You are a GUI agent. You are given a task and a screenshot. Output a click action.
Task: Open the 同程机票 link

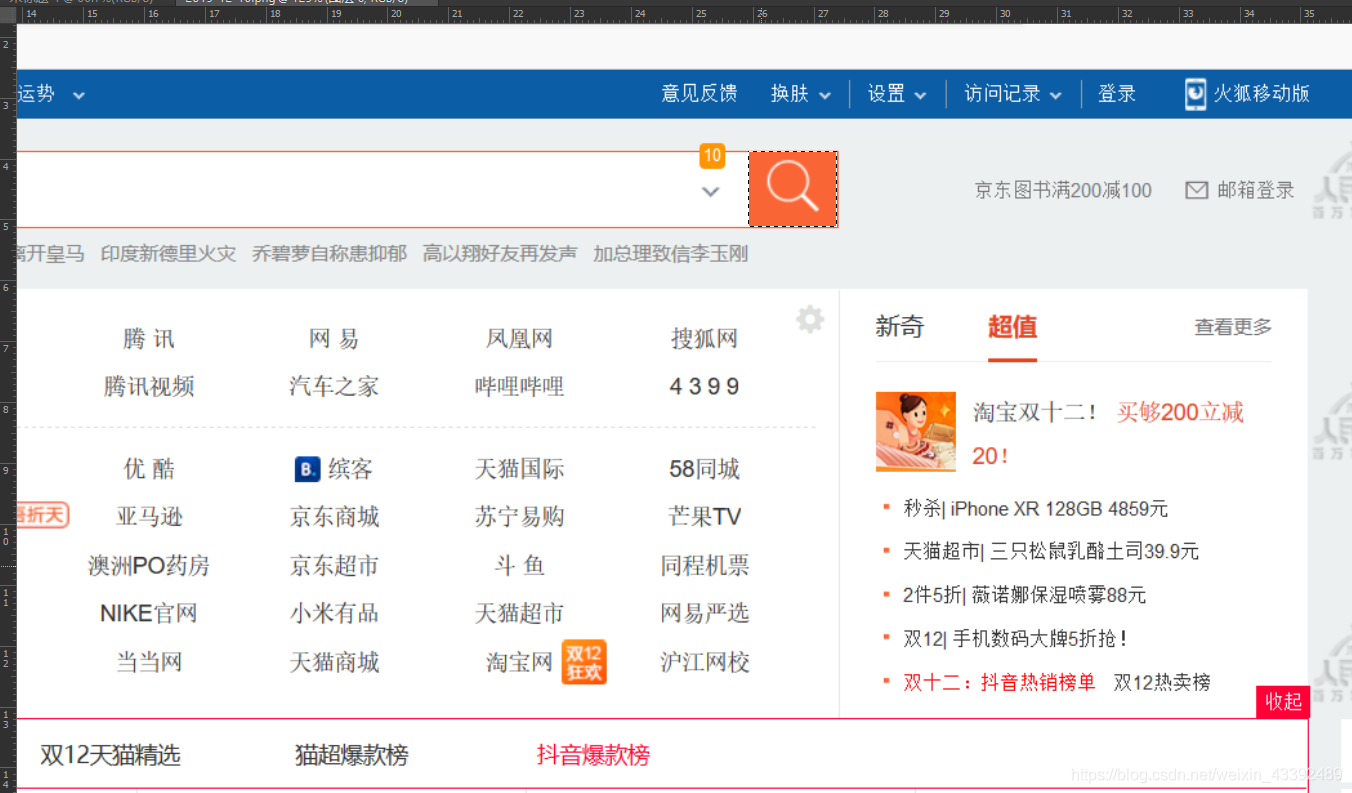pyautogui.click(x=704, y=566)
